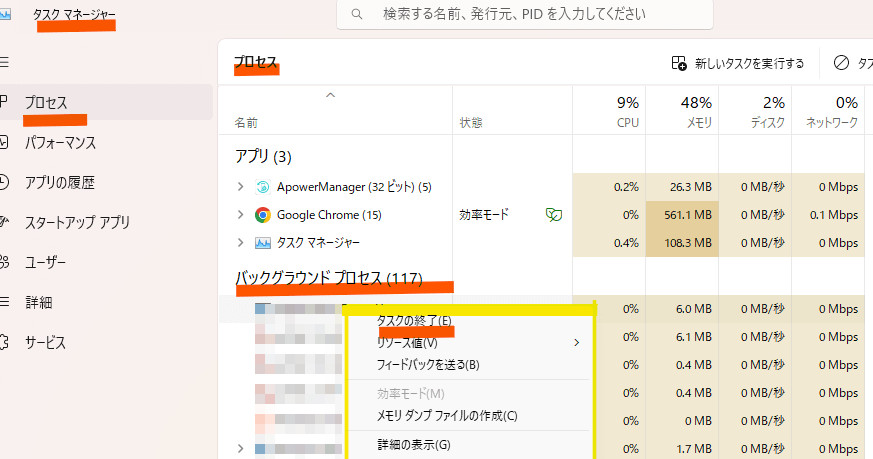Viewport: 873px width, 459px height.
Task: Click the new task run icon
Action: click(680, 64)
